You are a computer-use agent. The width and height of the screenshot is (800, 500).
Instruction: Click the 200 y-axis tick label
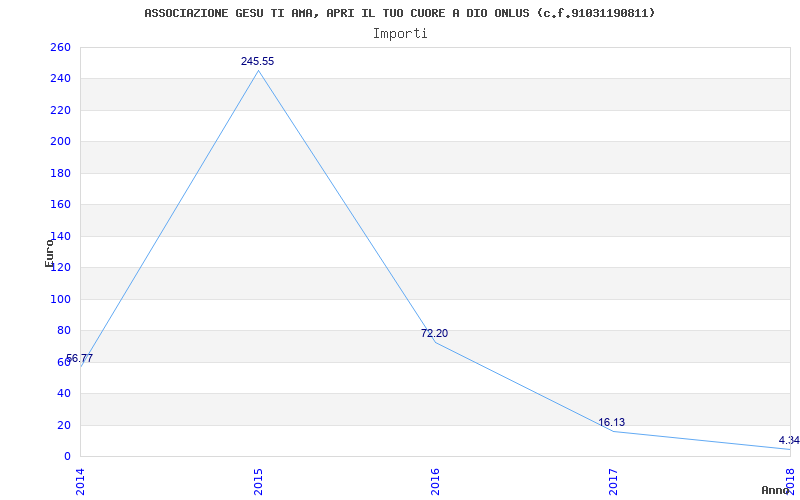tap(60, 142)
